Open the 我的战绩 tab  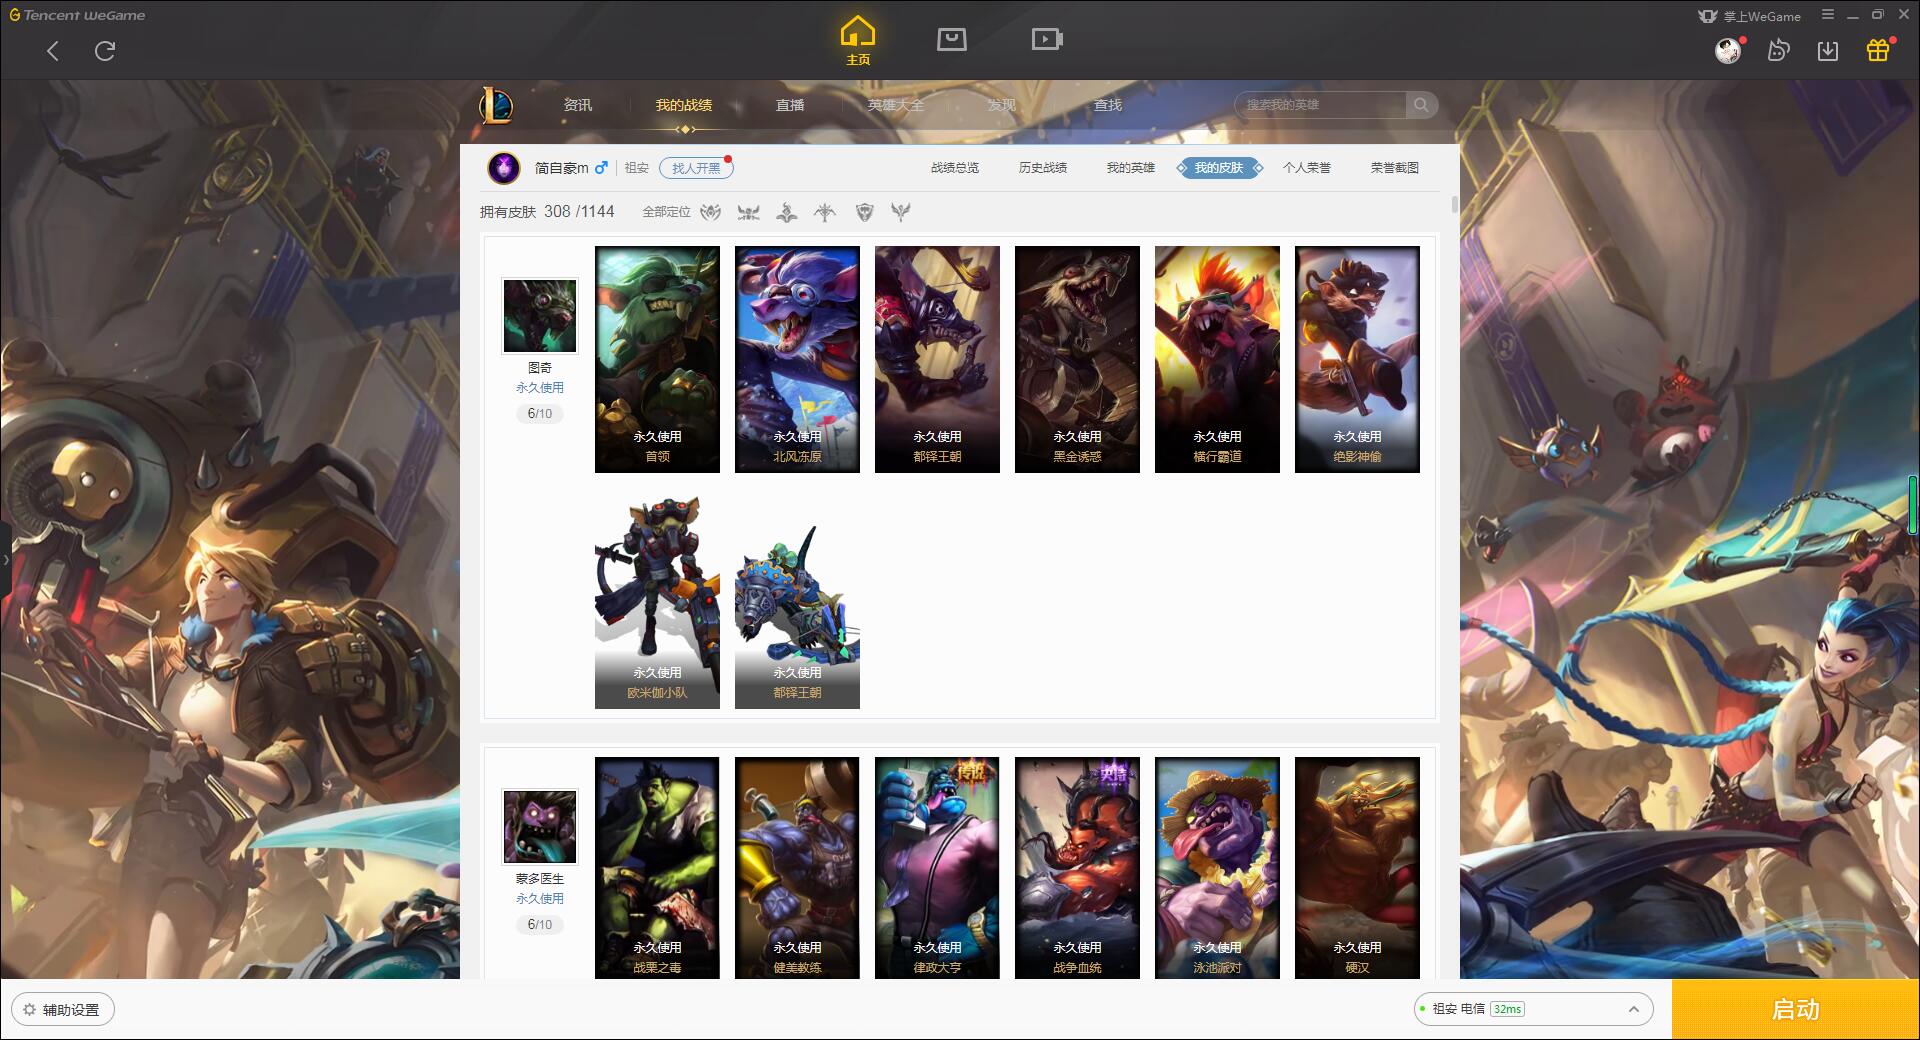pyautogui.click(x=684, y=105)
